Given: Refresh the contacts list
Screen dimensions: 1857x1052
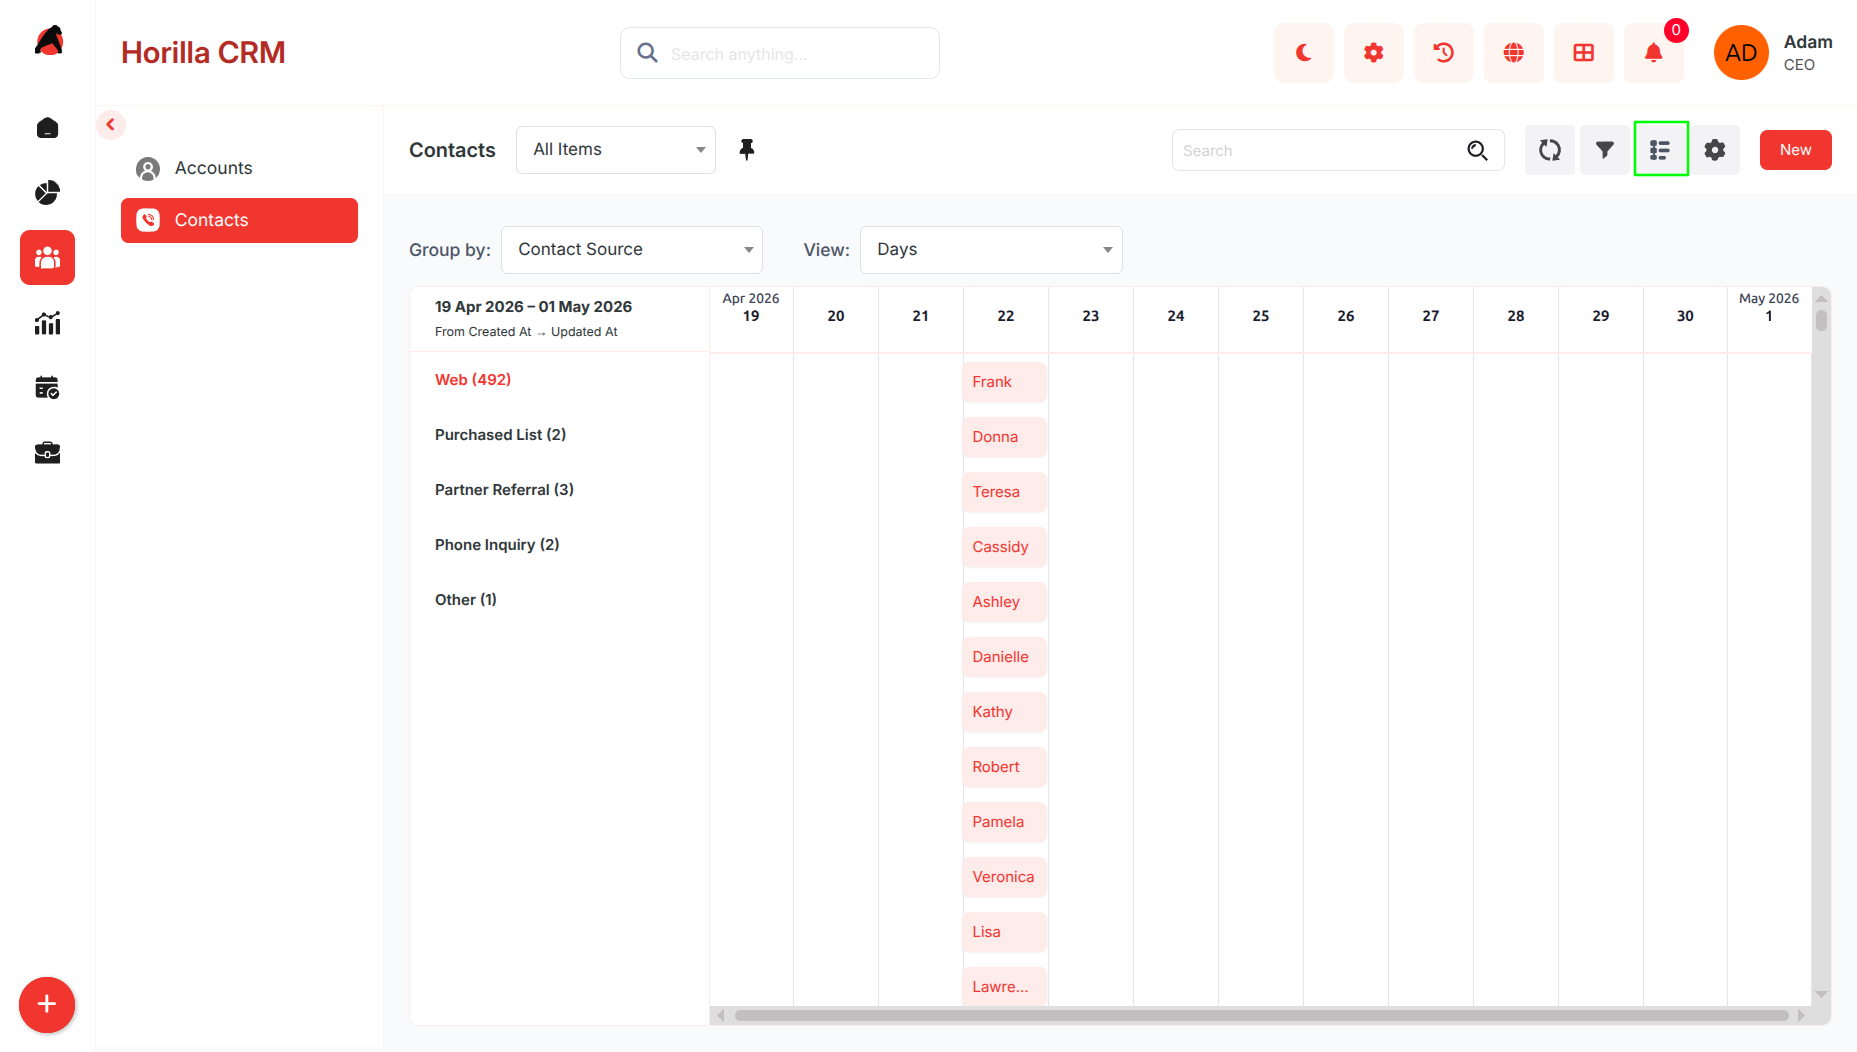Looking at the screenshot, I should pyautogui.click(x=1549, y=150).
